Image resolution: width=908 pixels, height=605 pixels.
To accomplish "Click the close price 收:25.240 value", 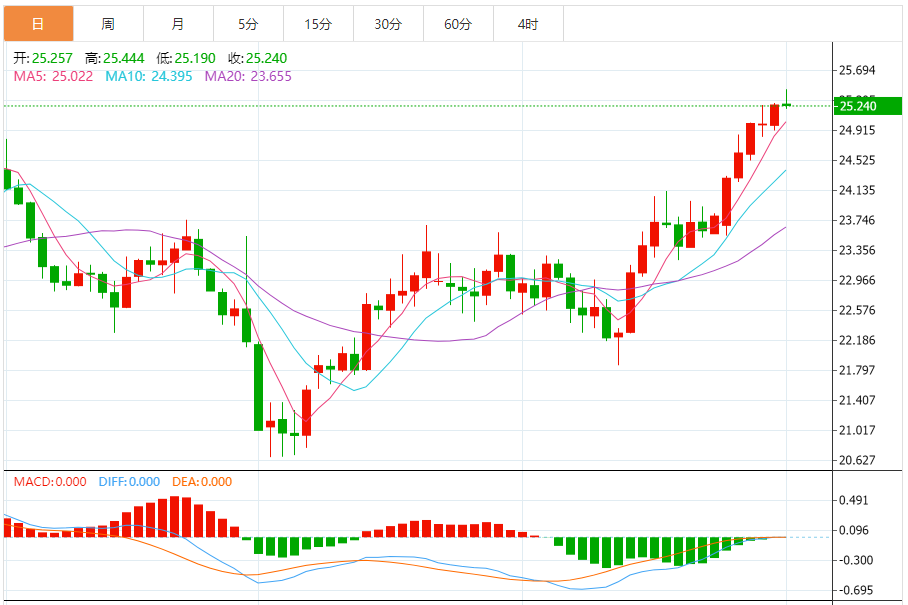I will (x=257, y=58).
